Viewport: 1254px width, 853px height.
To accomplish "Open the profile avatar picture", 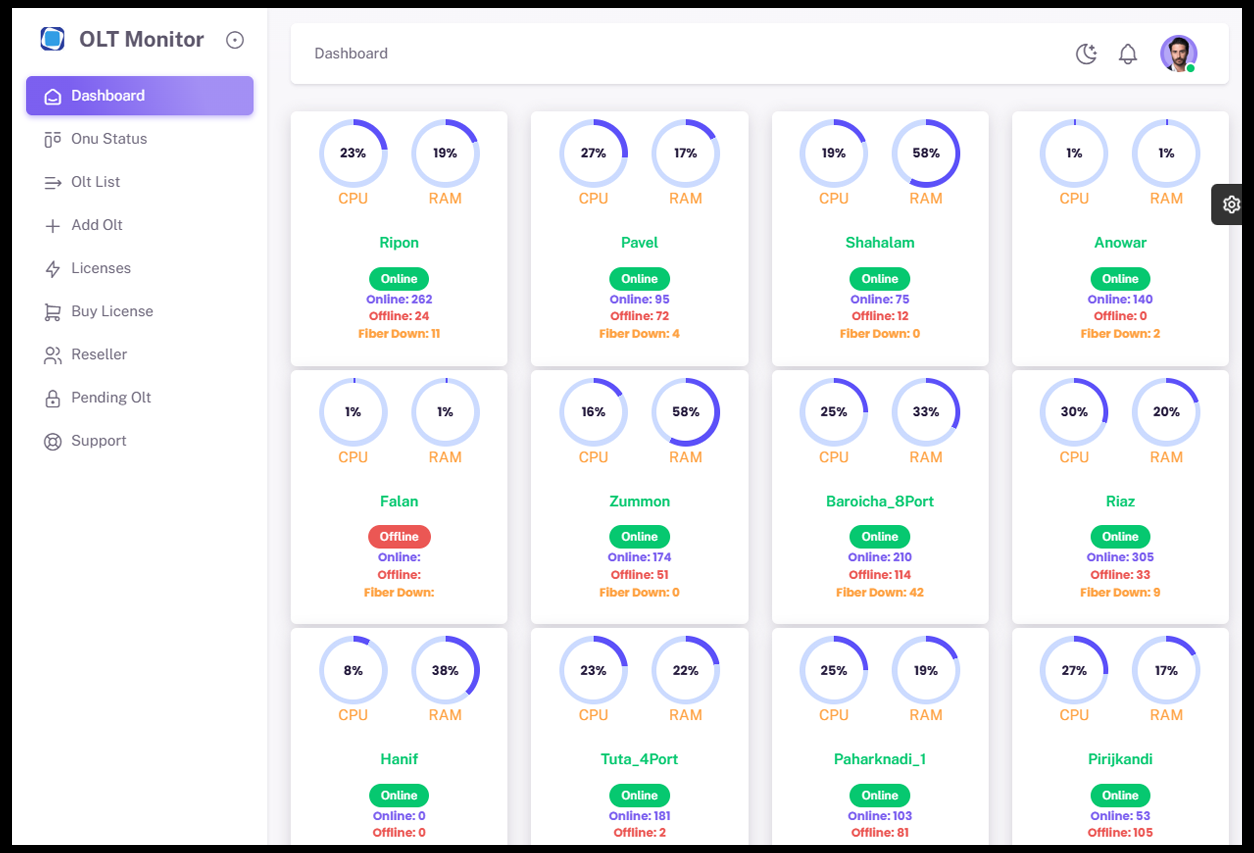I will (x=1178, y=53).
